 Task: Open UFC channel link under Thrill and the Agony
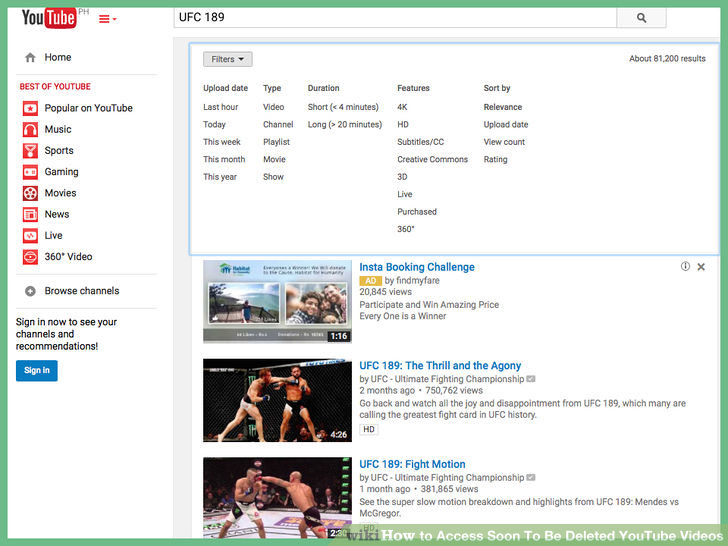tap(447, 379)
